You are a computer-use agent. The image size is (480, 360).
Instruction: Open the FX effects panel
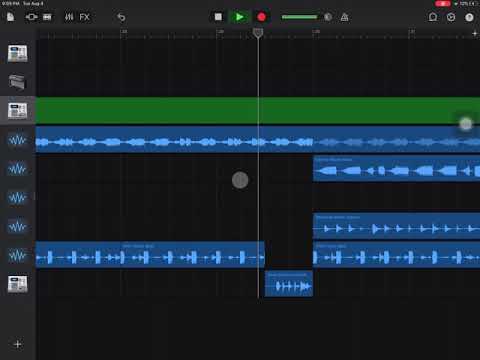click(x=85, y=17)
